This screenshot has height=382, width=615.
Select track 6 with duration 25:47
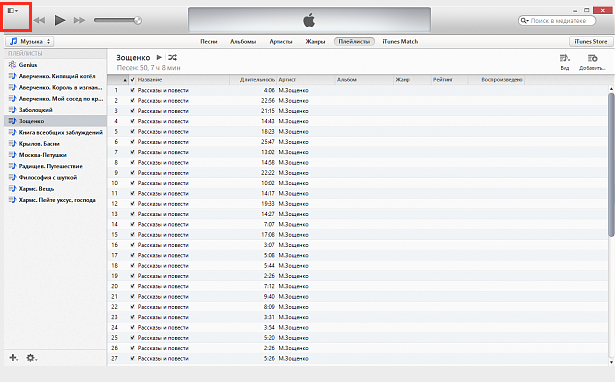[x=358, y=142]
